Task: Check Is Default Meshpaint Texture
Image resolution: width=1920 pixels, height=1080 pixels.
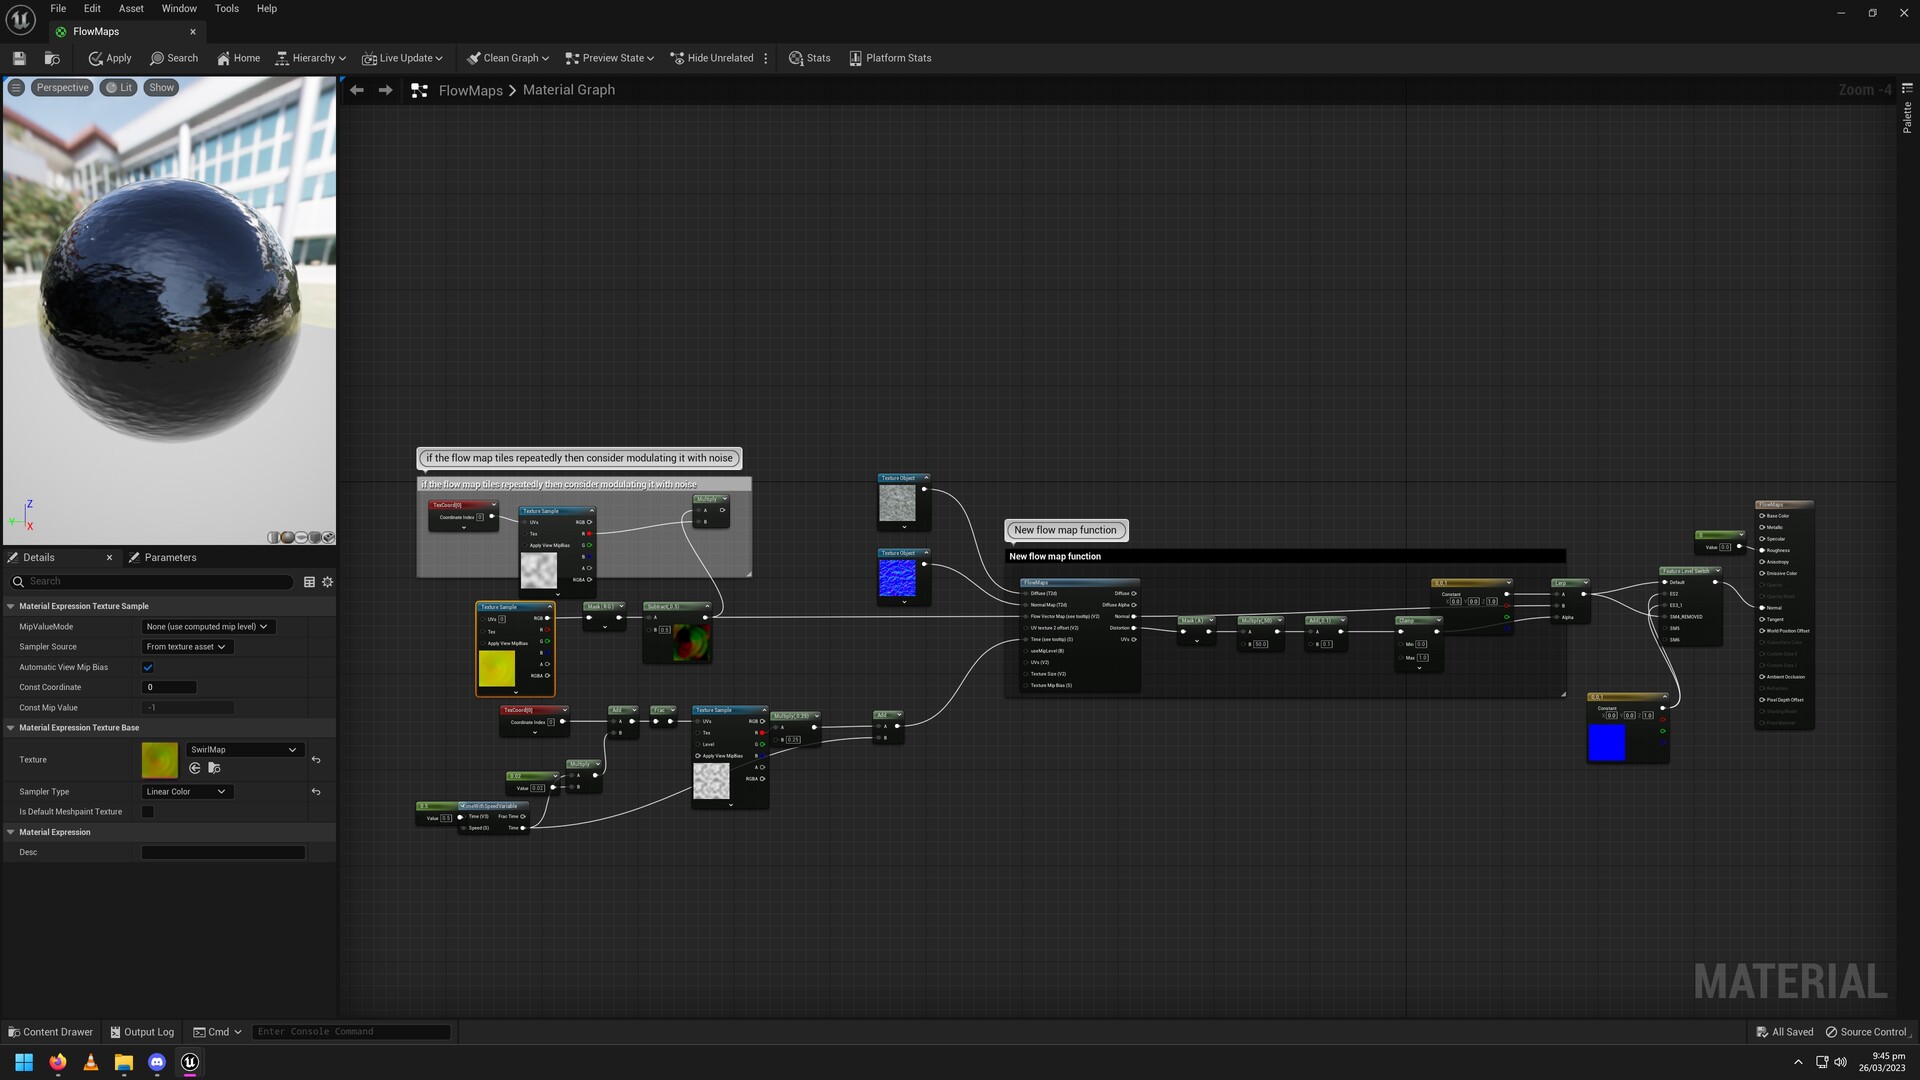Action: pyautogui.click(x=147, y=811)
